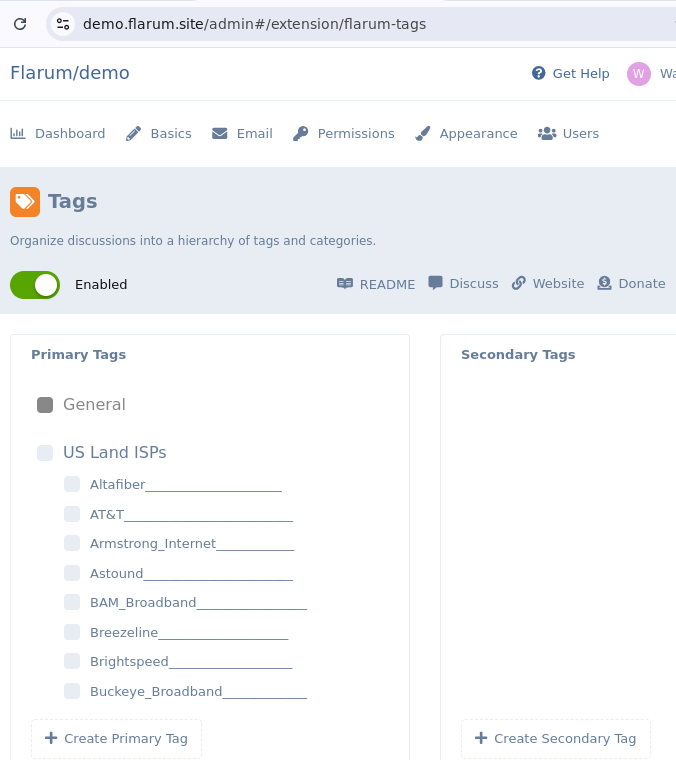Screen dimensions: 676x760
Task: Click the Astound tag swatch
Action: 72,573
